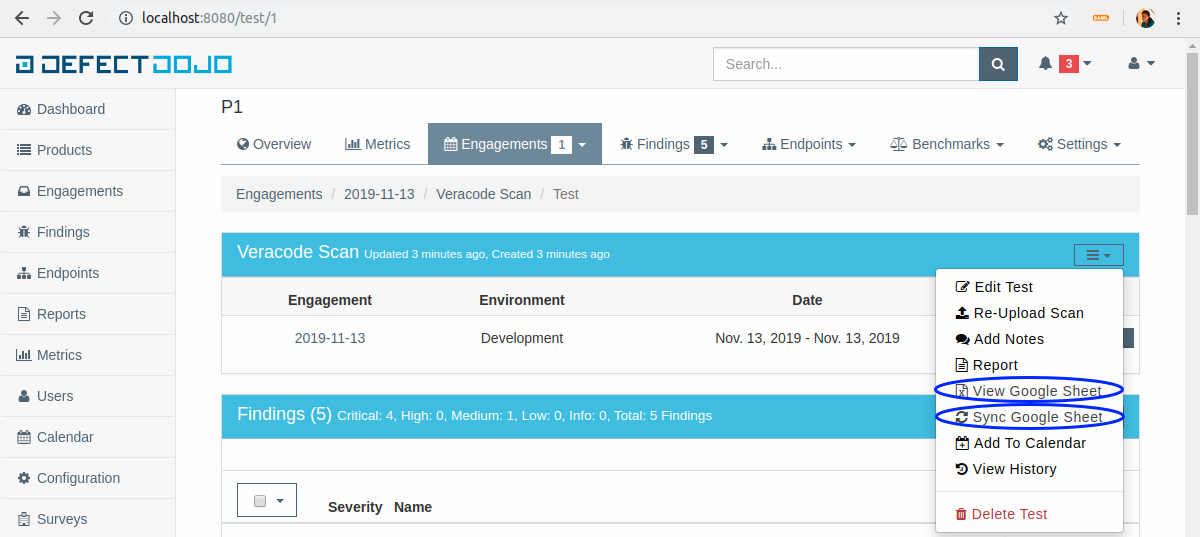Click the search magnifier button
The width and height of the screenshot is (1200, 537).
[997, 64]
